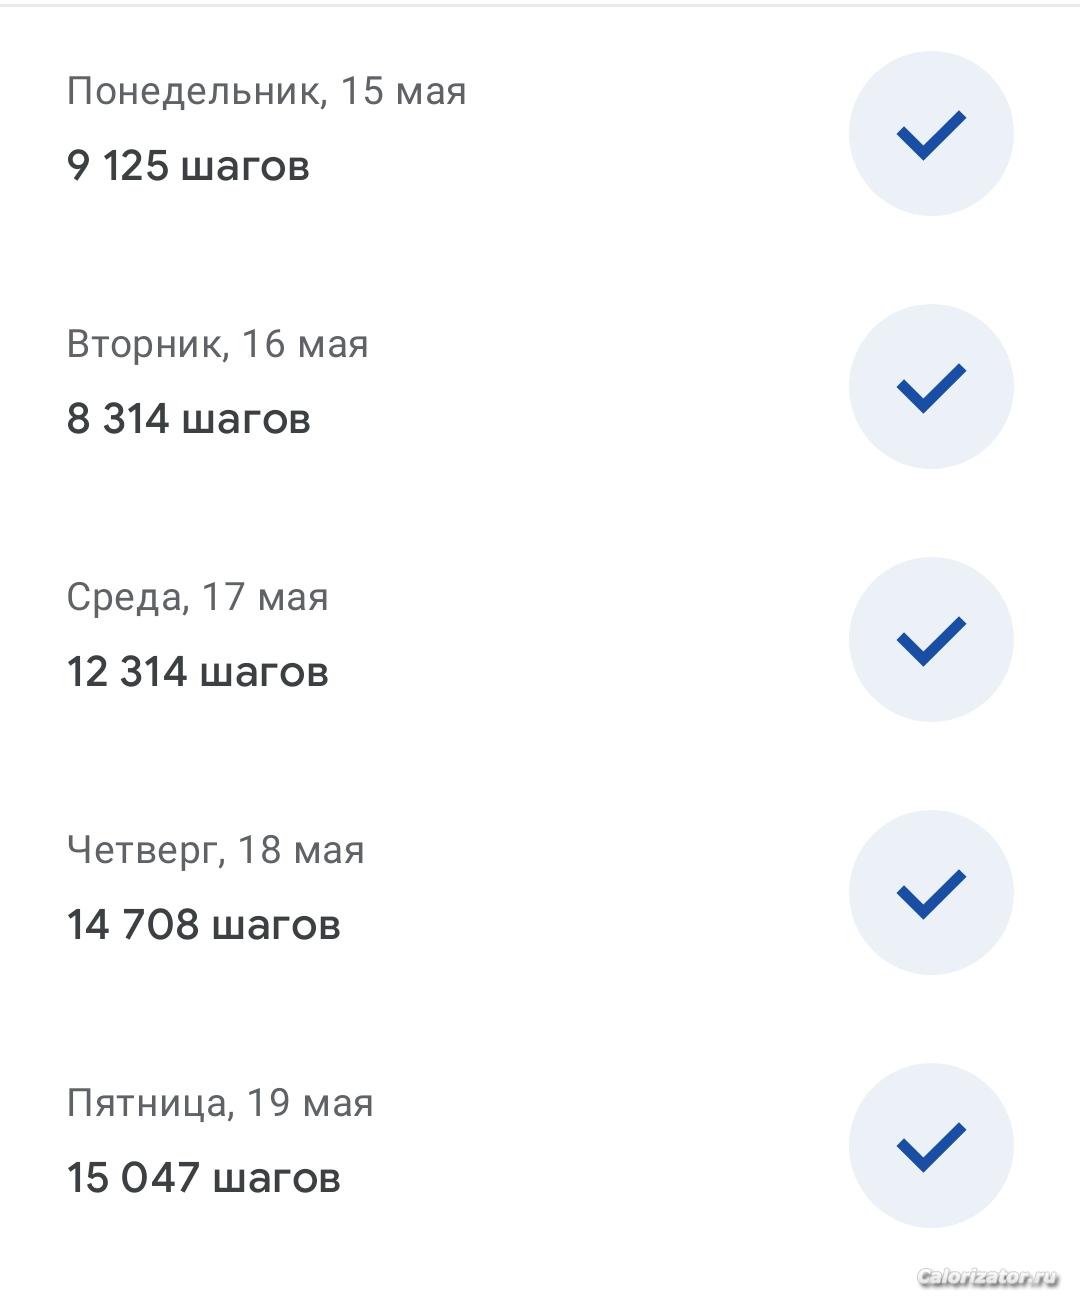Image resolution: width=1080 pixels, height=1298 pixels.
Task: Open the 14 708 шагов step total
Action: [203, 925]
